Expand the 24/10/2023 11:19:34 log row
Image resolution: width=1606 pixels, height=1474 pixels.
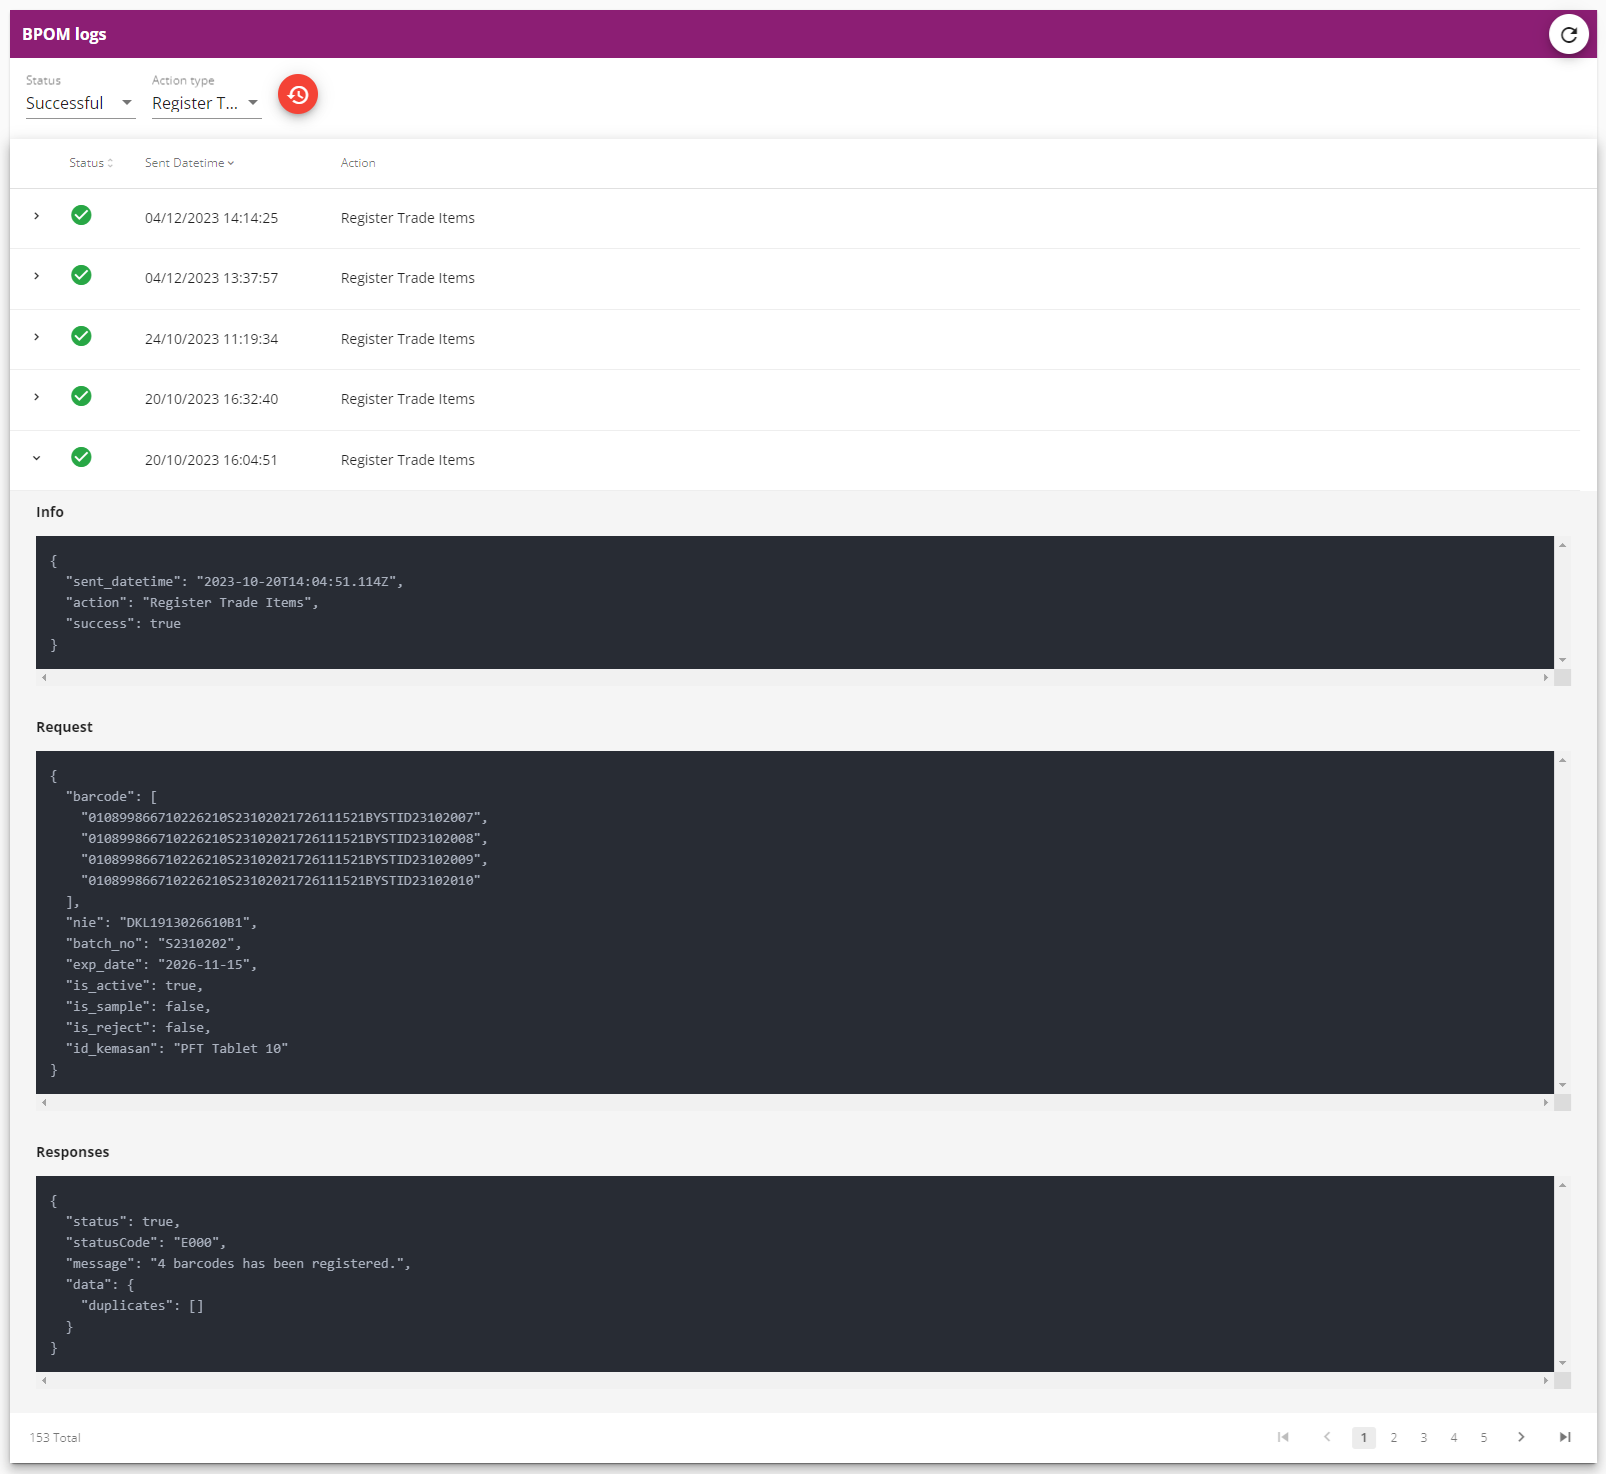37,337
